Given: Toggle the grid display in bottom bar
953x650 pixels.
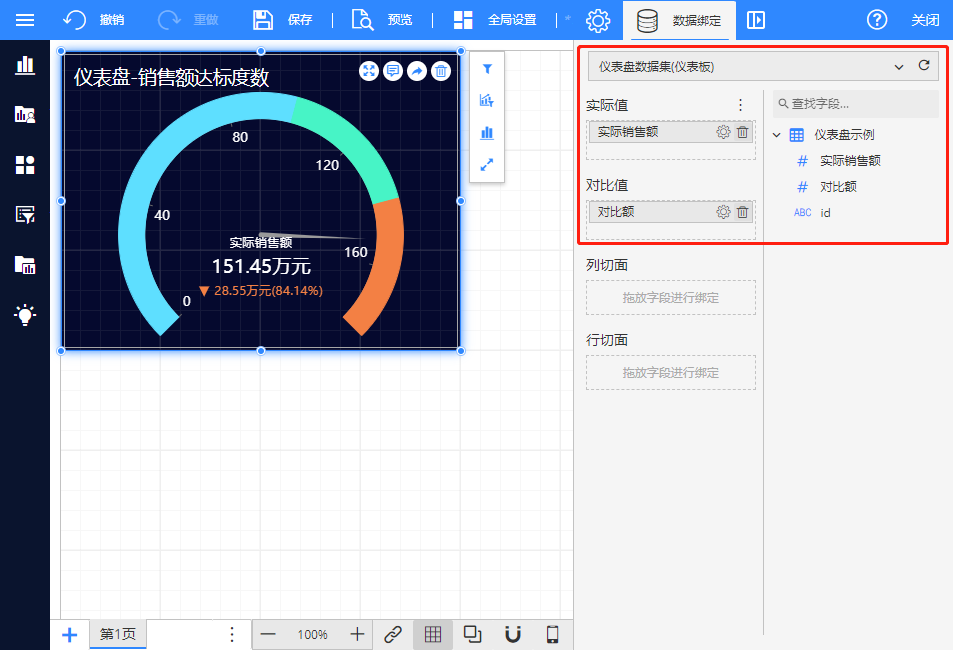Looking at the screenshot, I should (x=432, y=634).
